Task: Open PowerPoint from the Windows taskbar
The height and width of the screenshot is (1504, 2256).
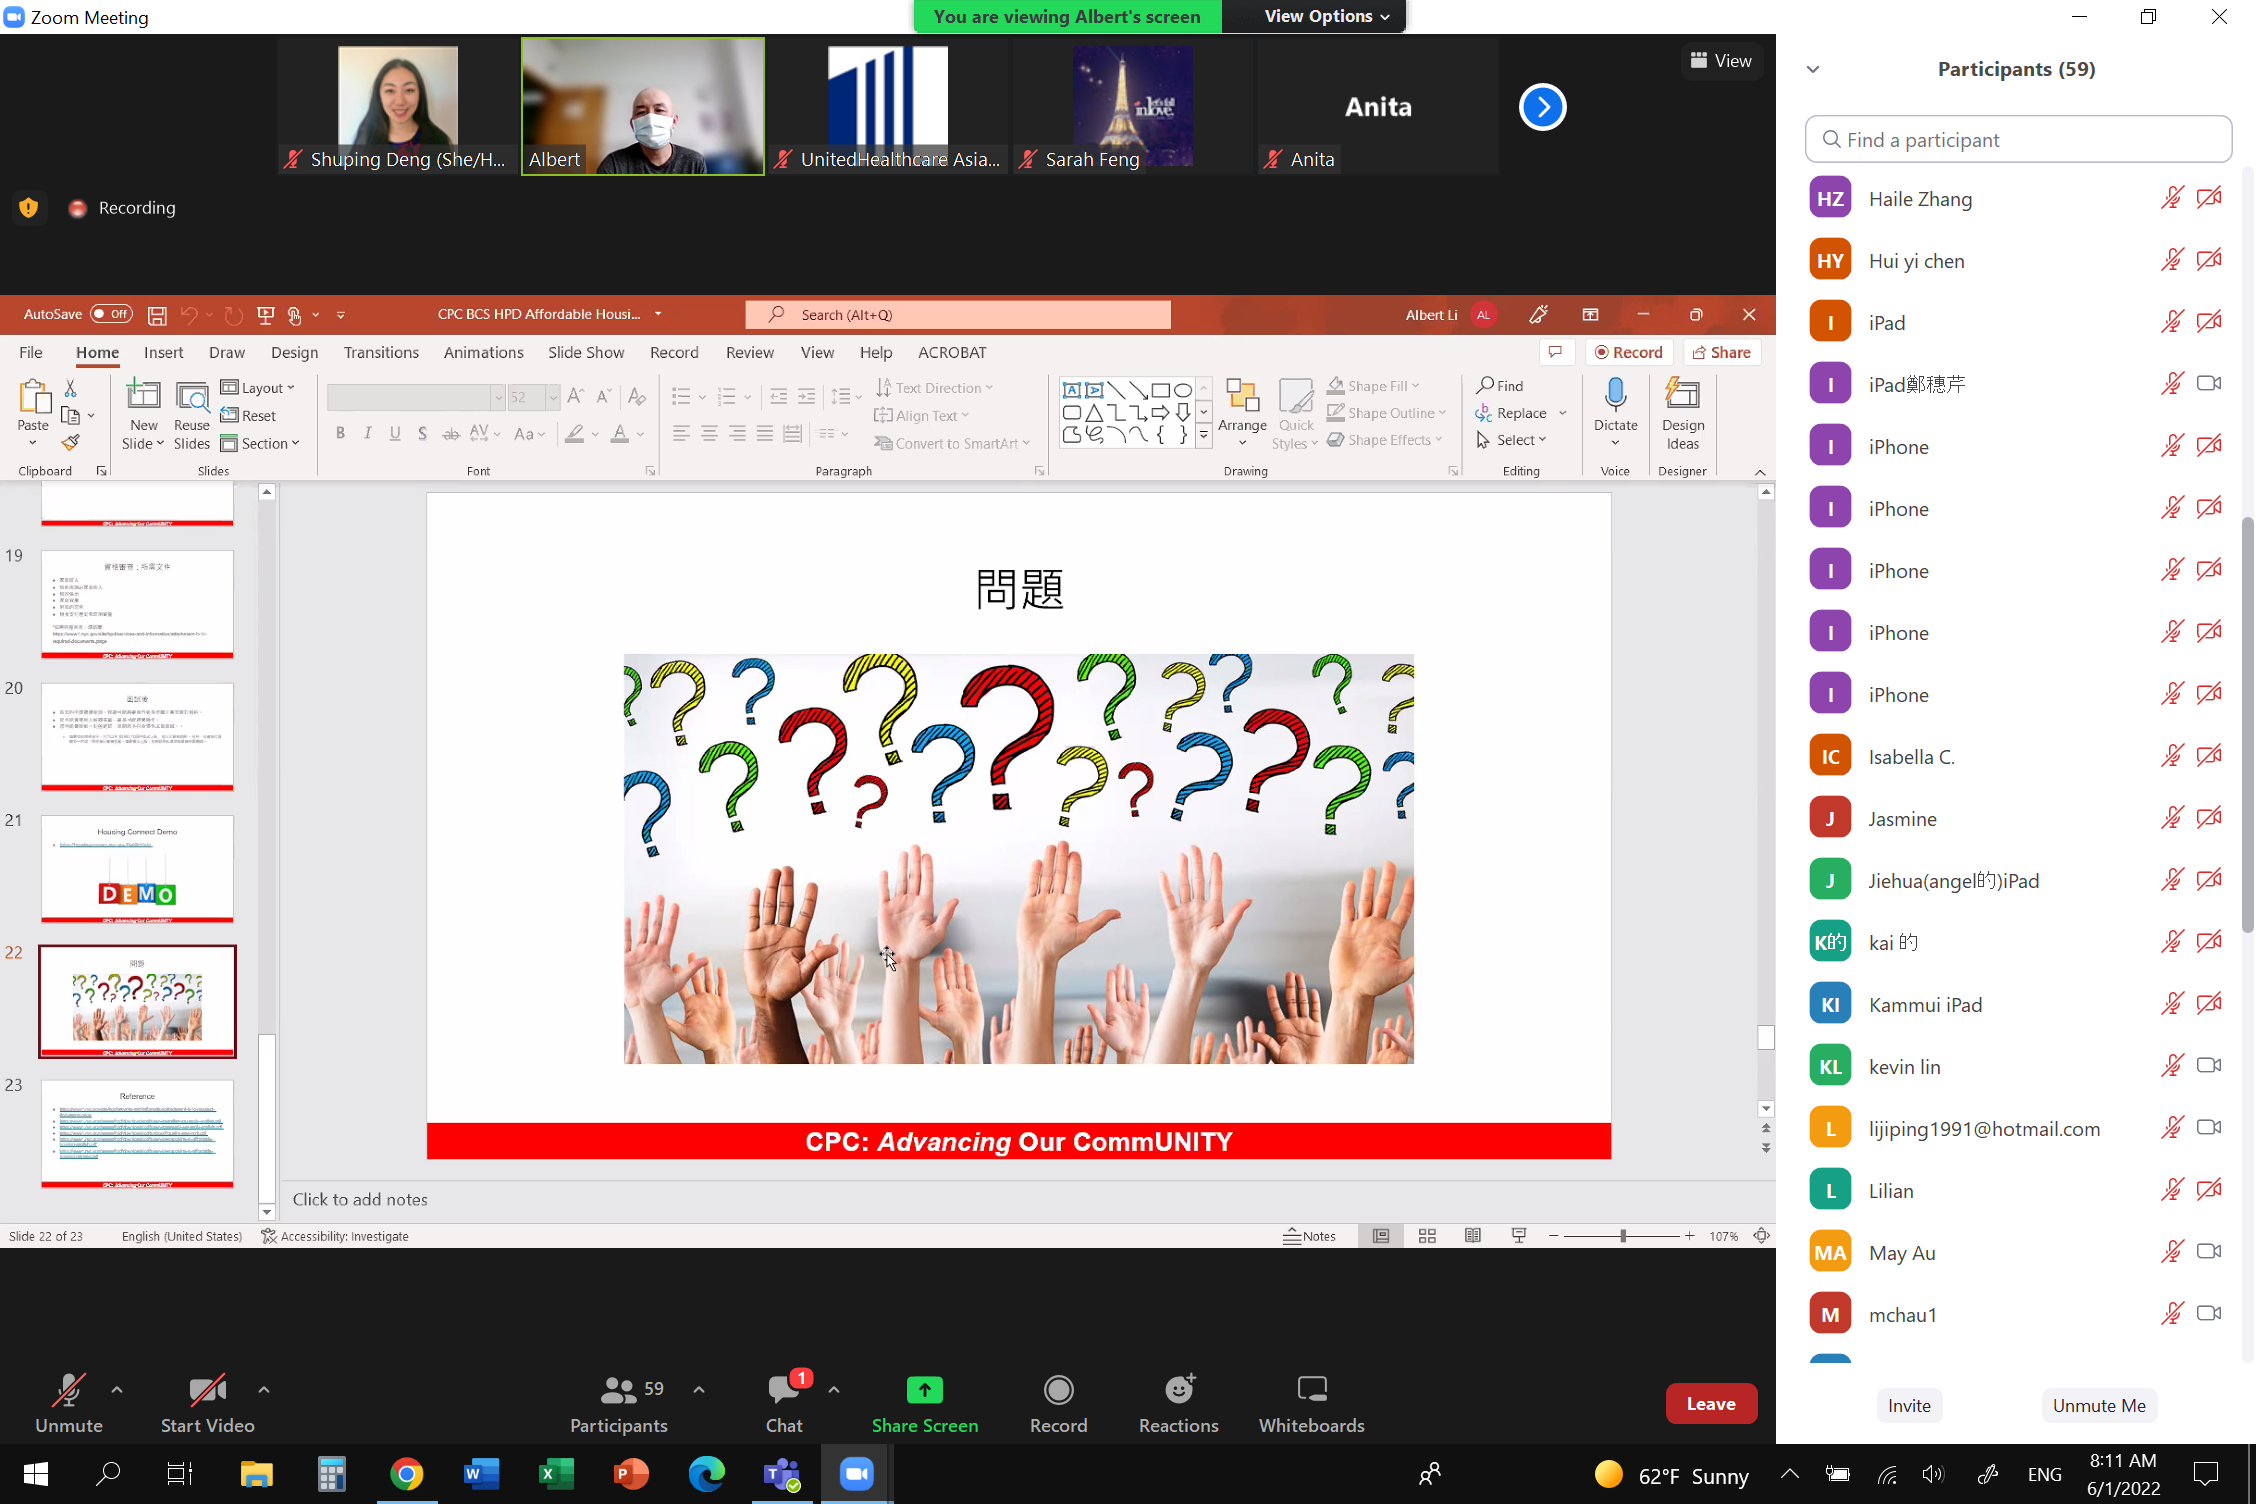Action: click(x=631, y=1474)
